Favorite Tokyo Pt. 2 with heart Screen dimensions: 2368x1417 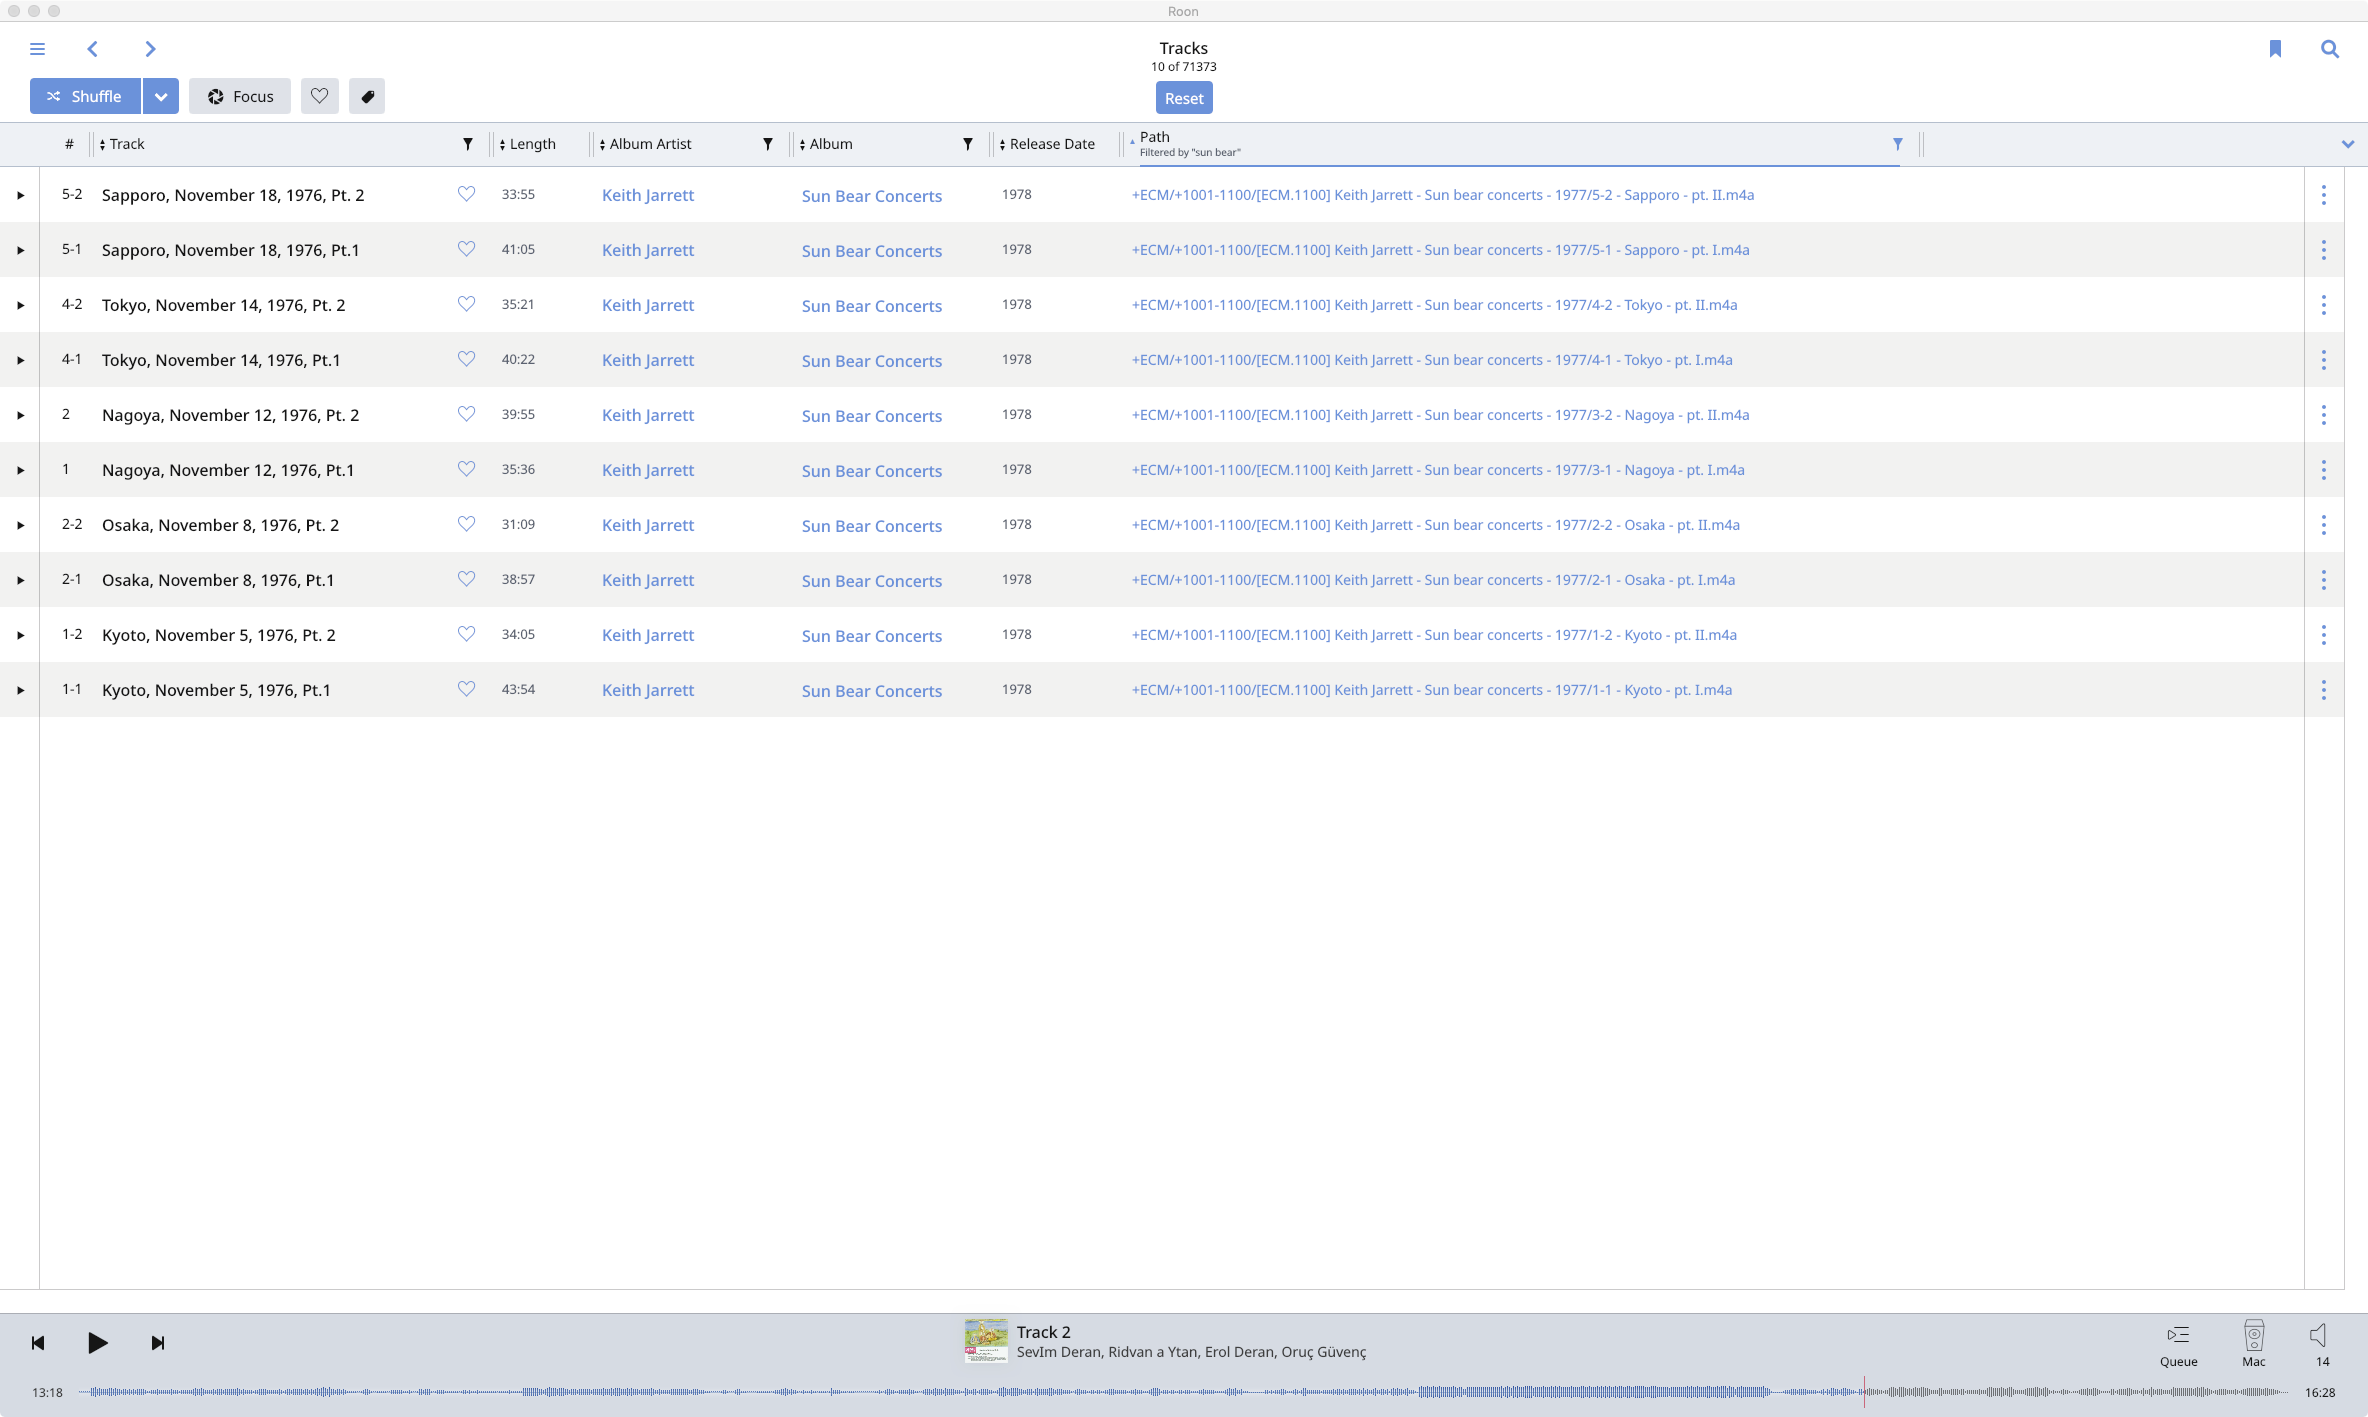pos(466,304)
